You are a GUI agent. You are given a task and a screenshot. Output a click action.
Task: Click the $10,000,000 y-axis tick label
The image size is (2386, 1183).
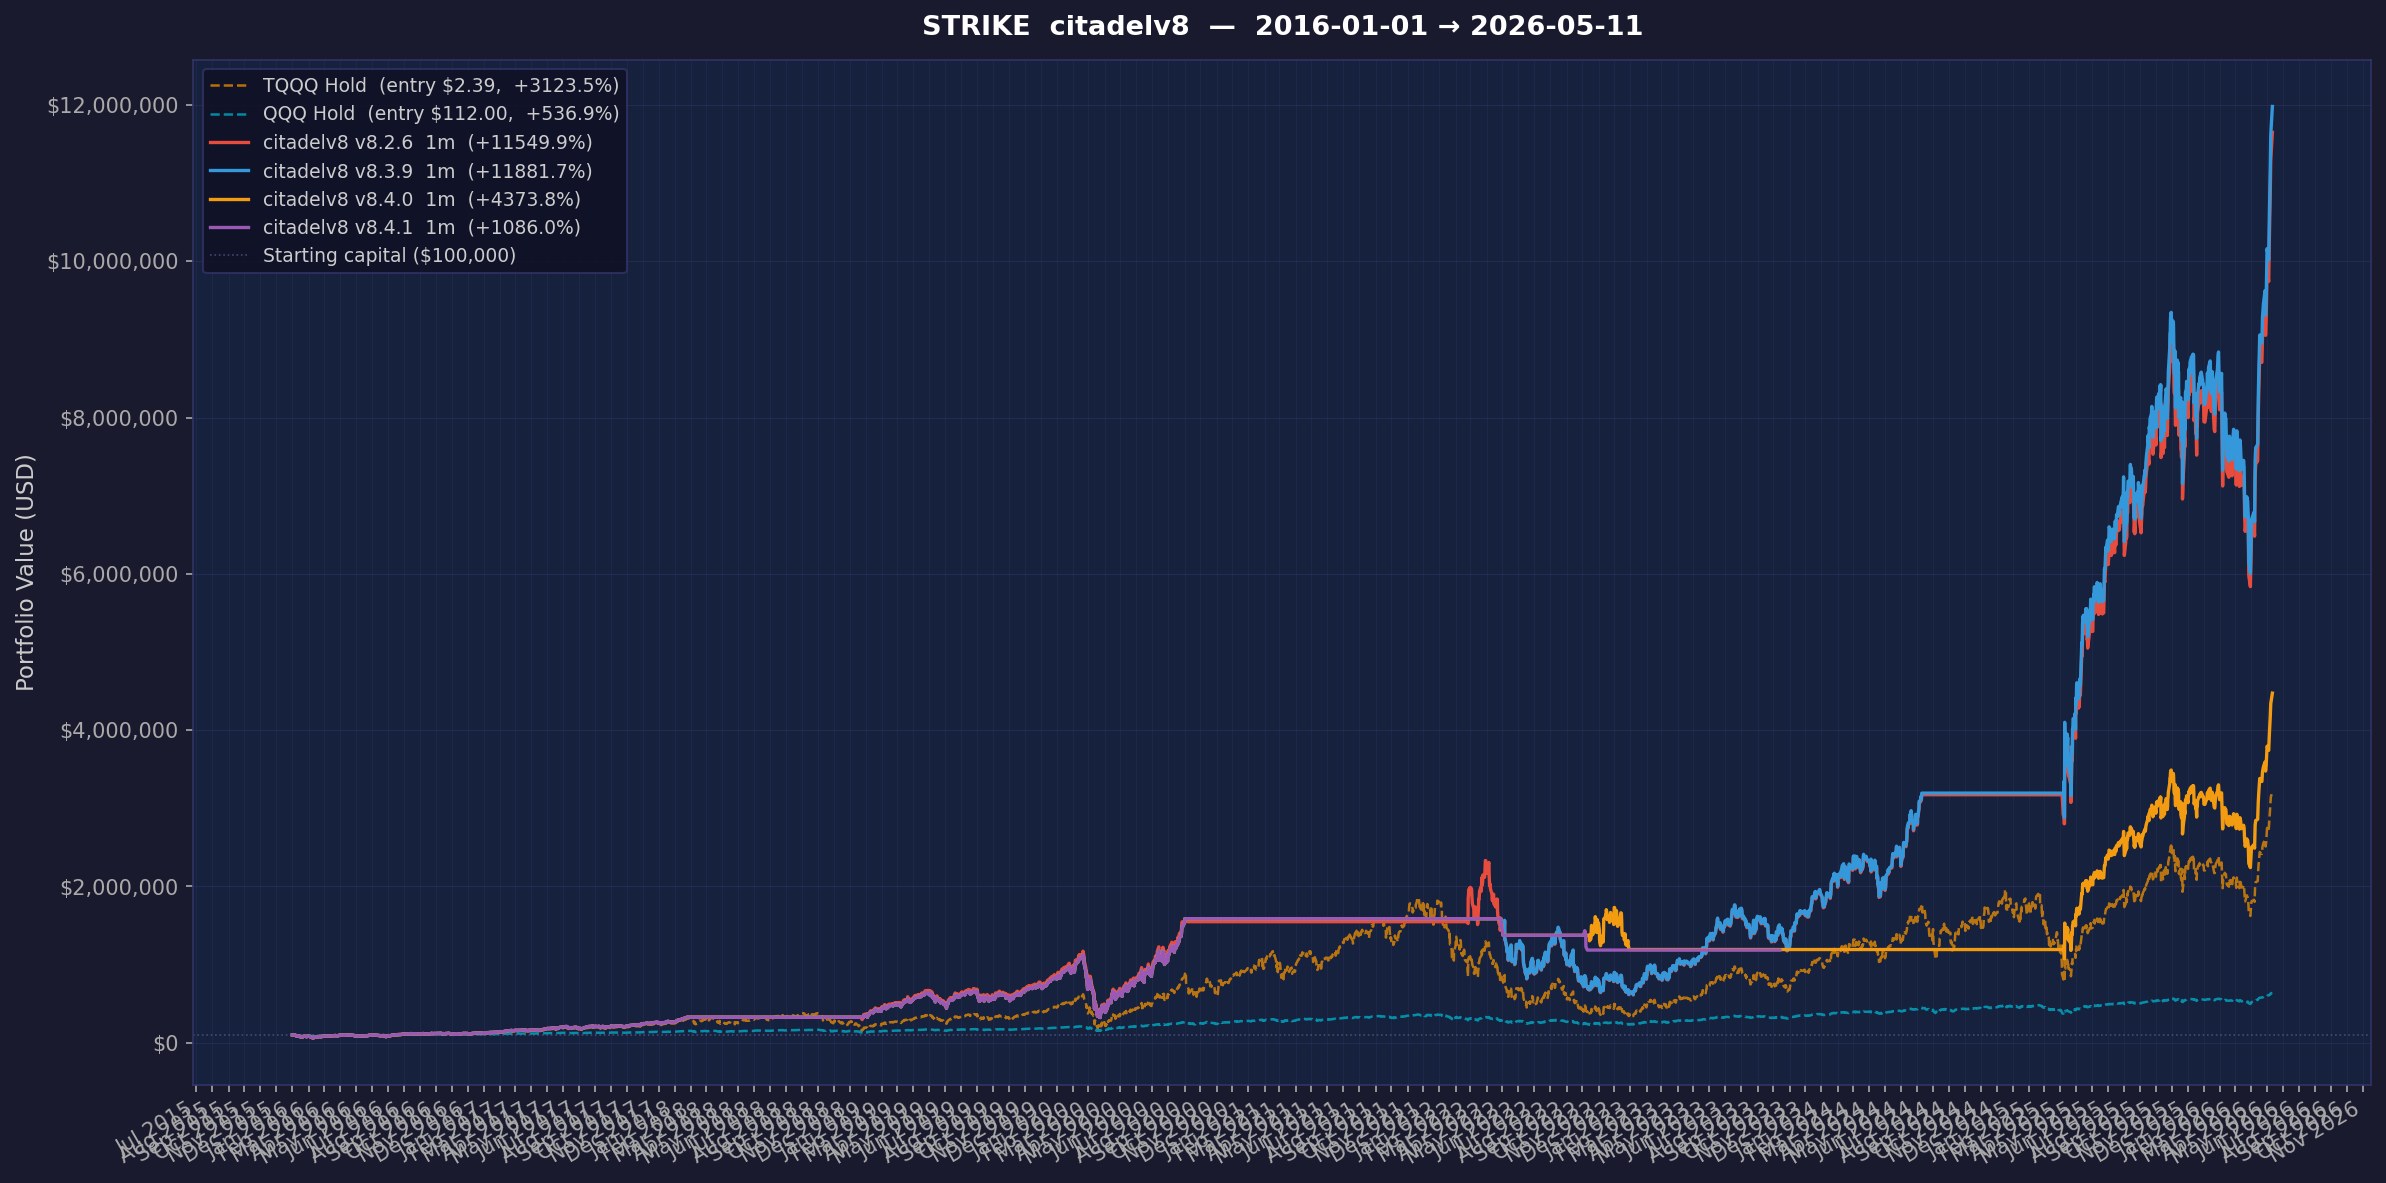click(x=113, y=261)
